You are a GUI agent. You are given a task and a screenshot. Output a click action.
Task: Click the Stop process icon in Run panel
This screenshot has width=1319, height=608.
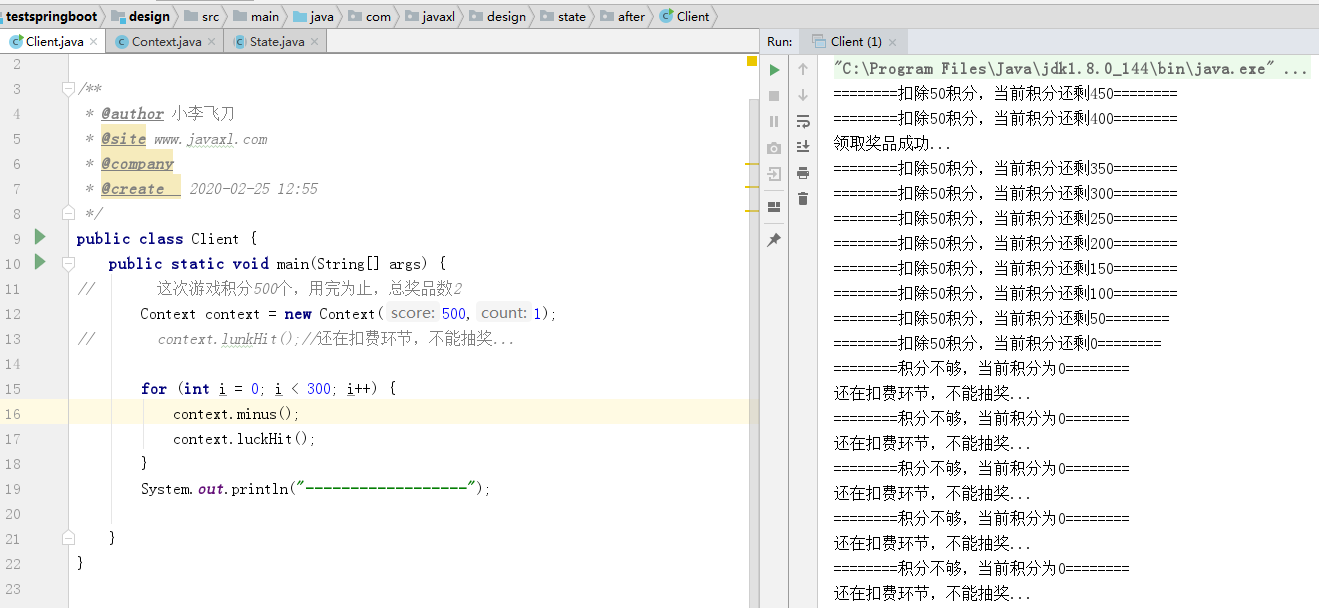(774, 96)
